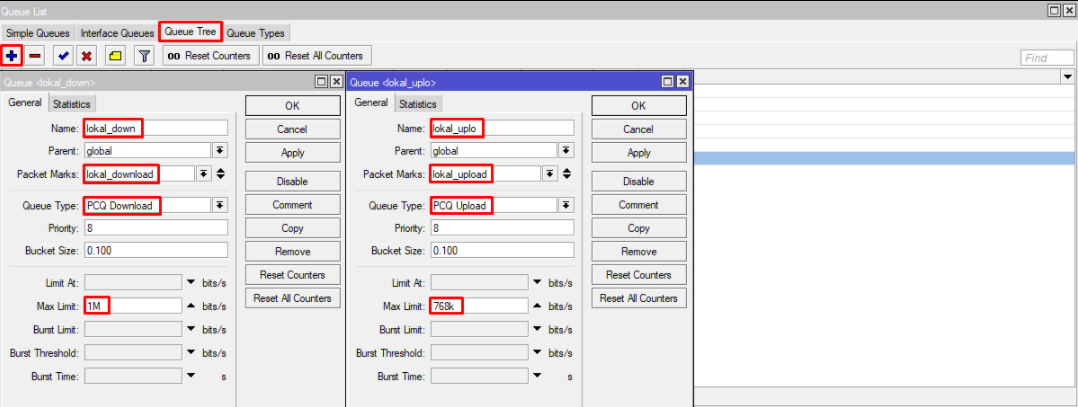Open Parent dropdown in lokal_down dialog
Viewport: 1078px width, 407px height.
coord(220,151)
